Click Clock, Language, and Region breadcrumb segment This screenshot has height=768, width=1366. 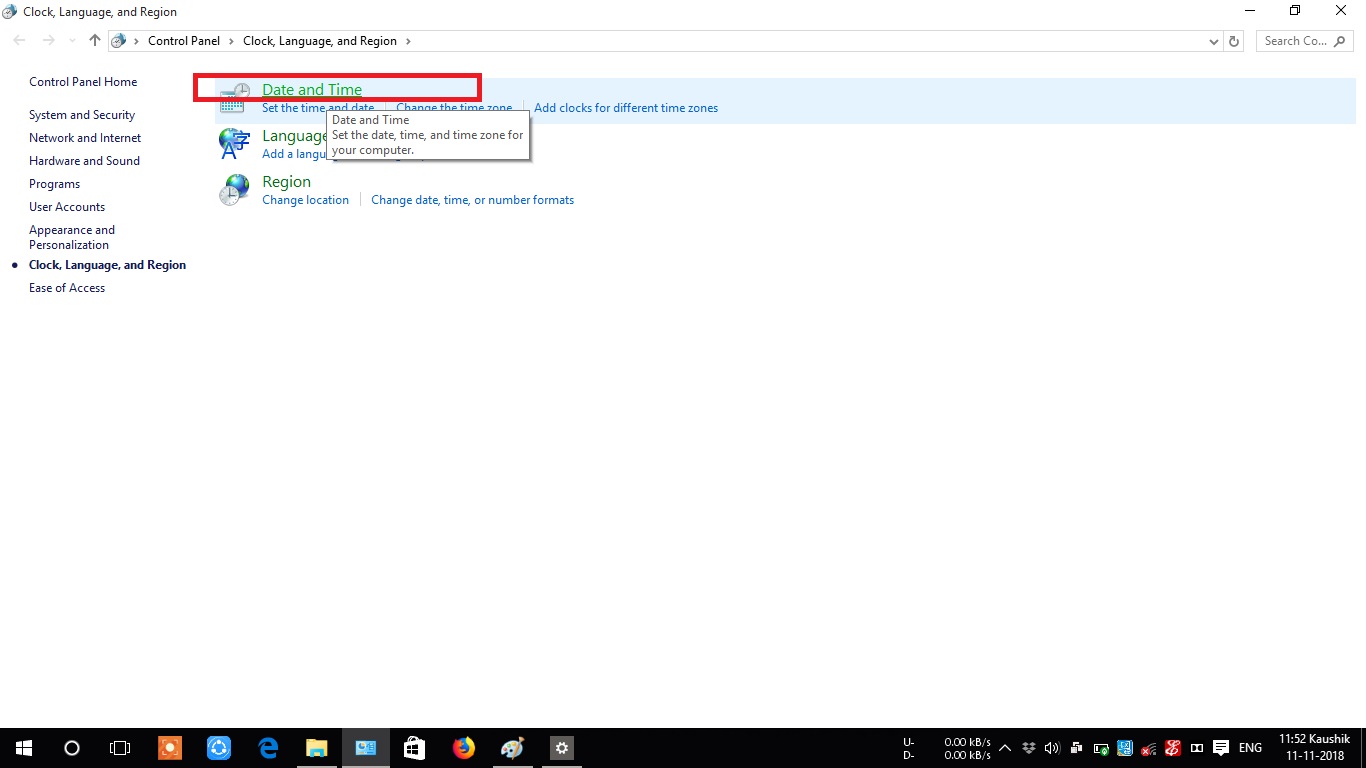[320, 41]
